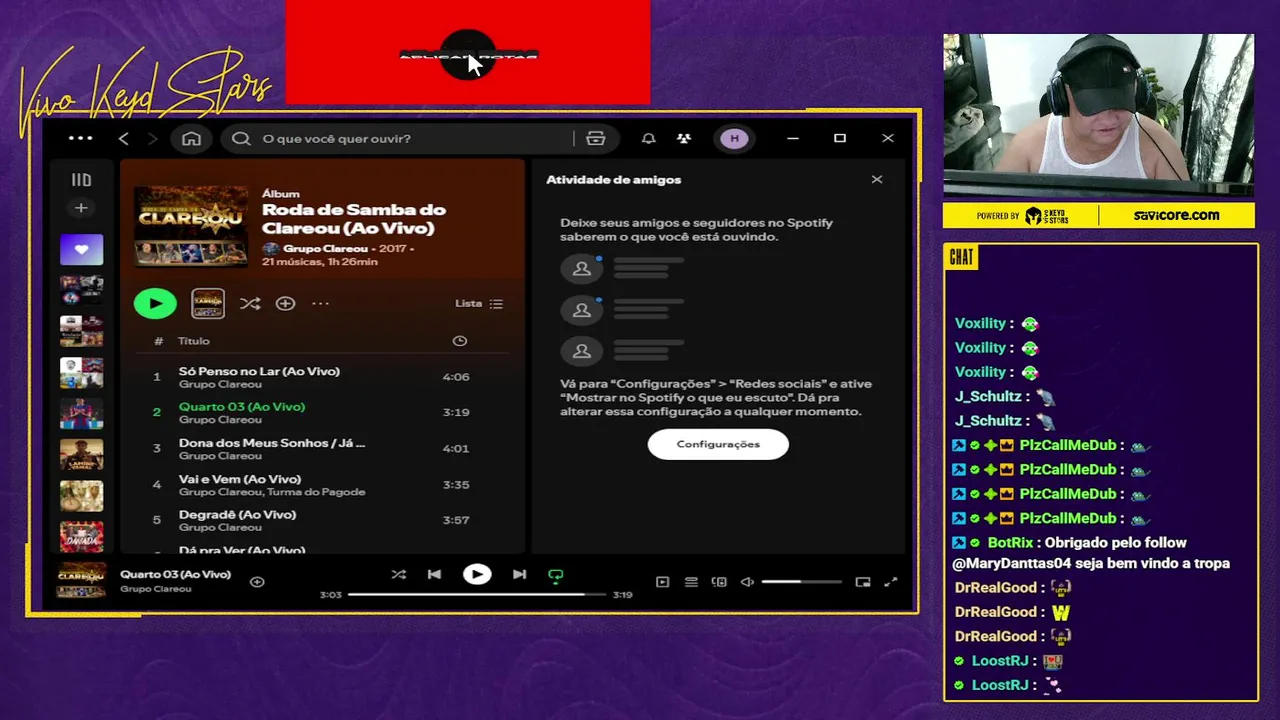Open Now Playing view icon
Viewport: 1280px width, 720px height.
662,582
